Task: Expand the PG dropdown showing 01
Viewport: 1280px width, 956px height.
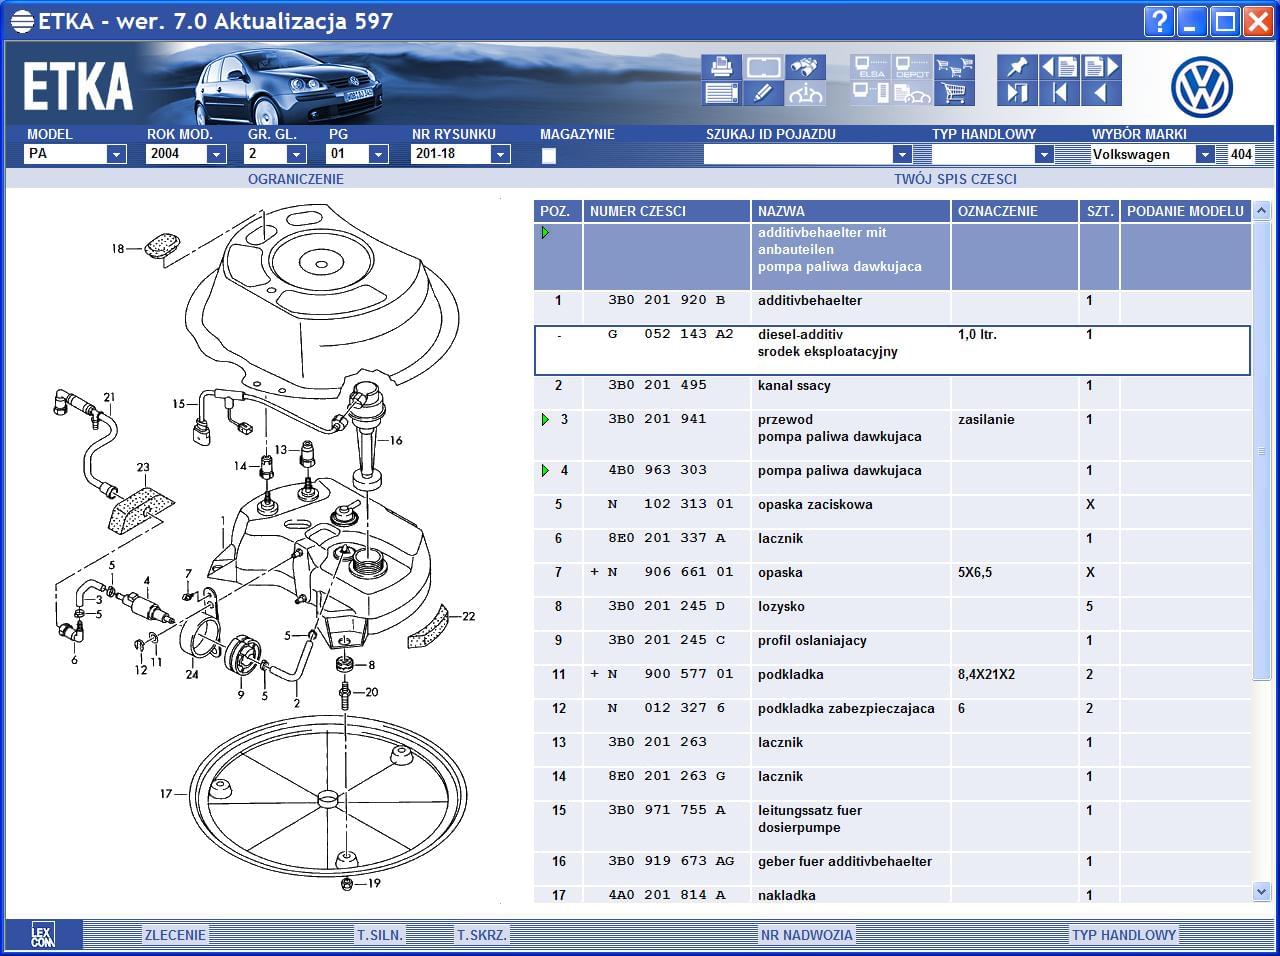Action: (378, 154)
